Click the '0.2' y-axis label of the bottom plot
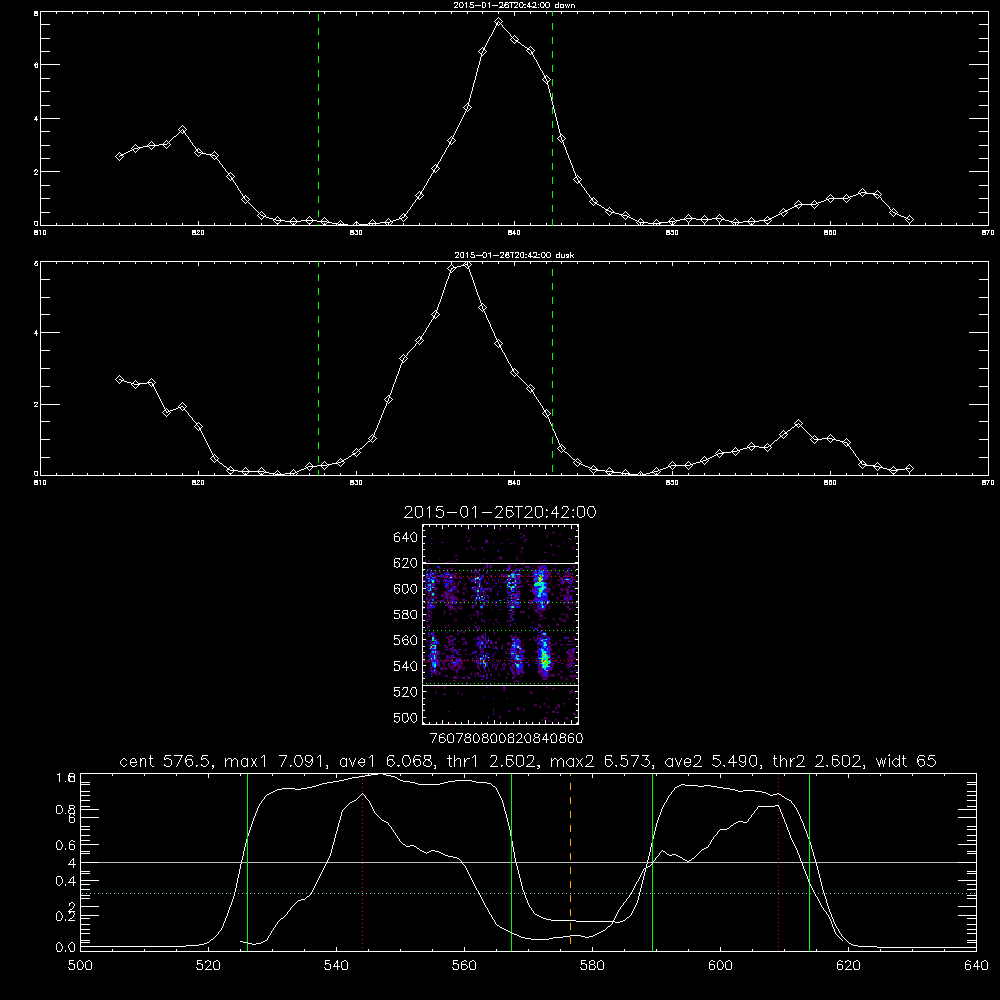Image resolution: width=1000 pixels, height=1000 pixels. click(x=65, y=916)
